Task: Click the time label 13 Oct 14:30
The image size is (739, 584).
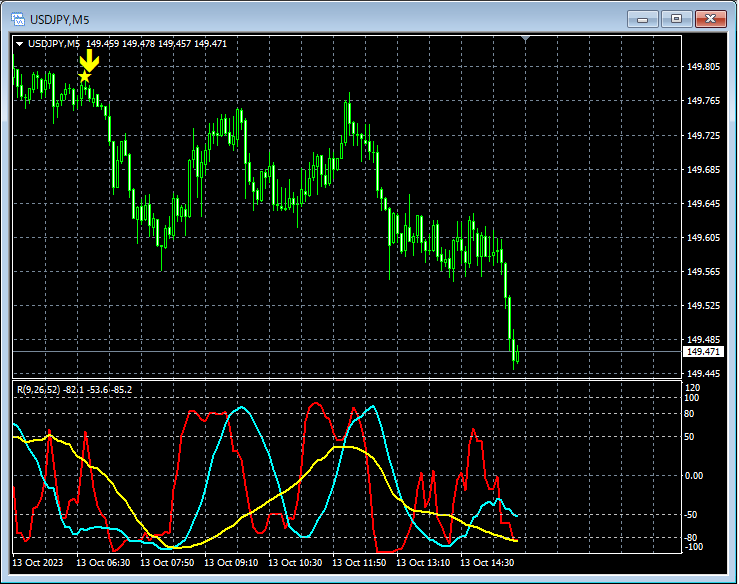Action: (487, 563)
